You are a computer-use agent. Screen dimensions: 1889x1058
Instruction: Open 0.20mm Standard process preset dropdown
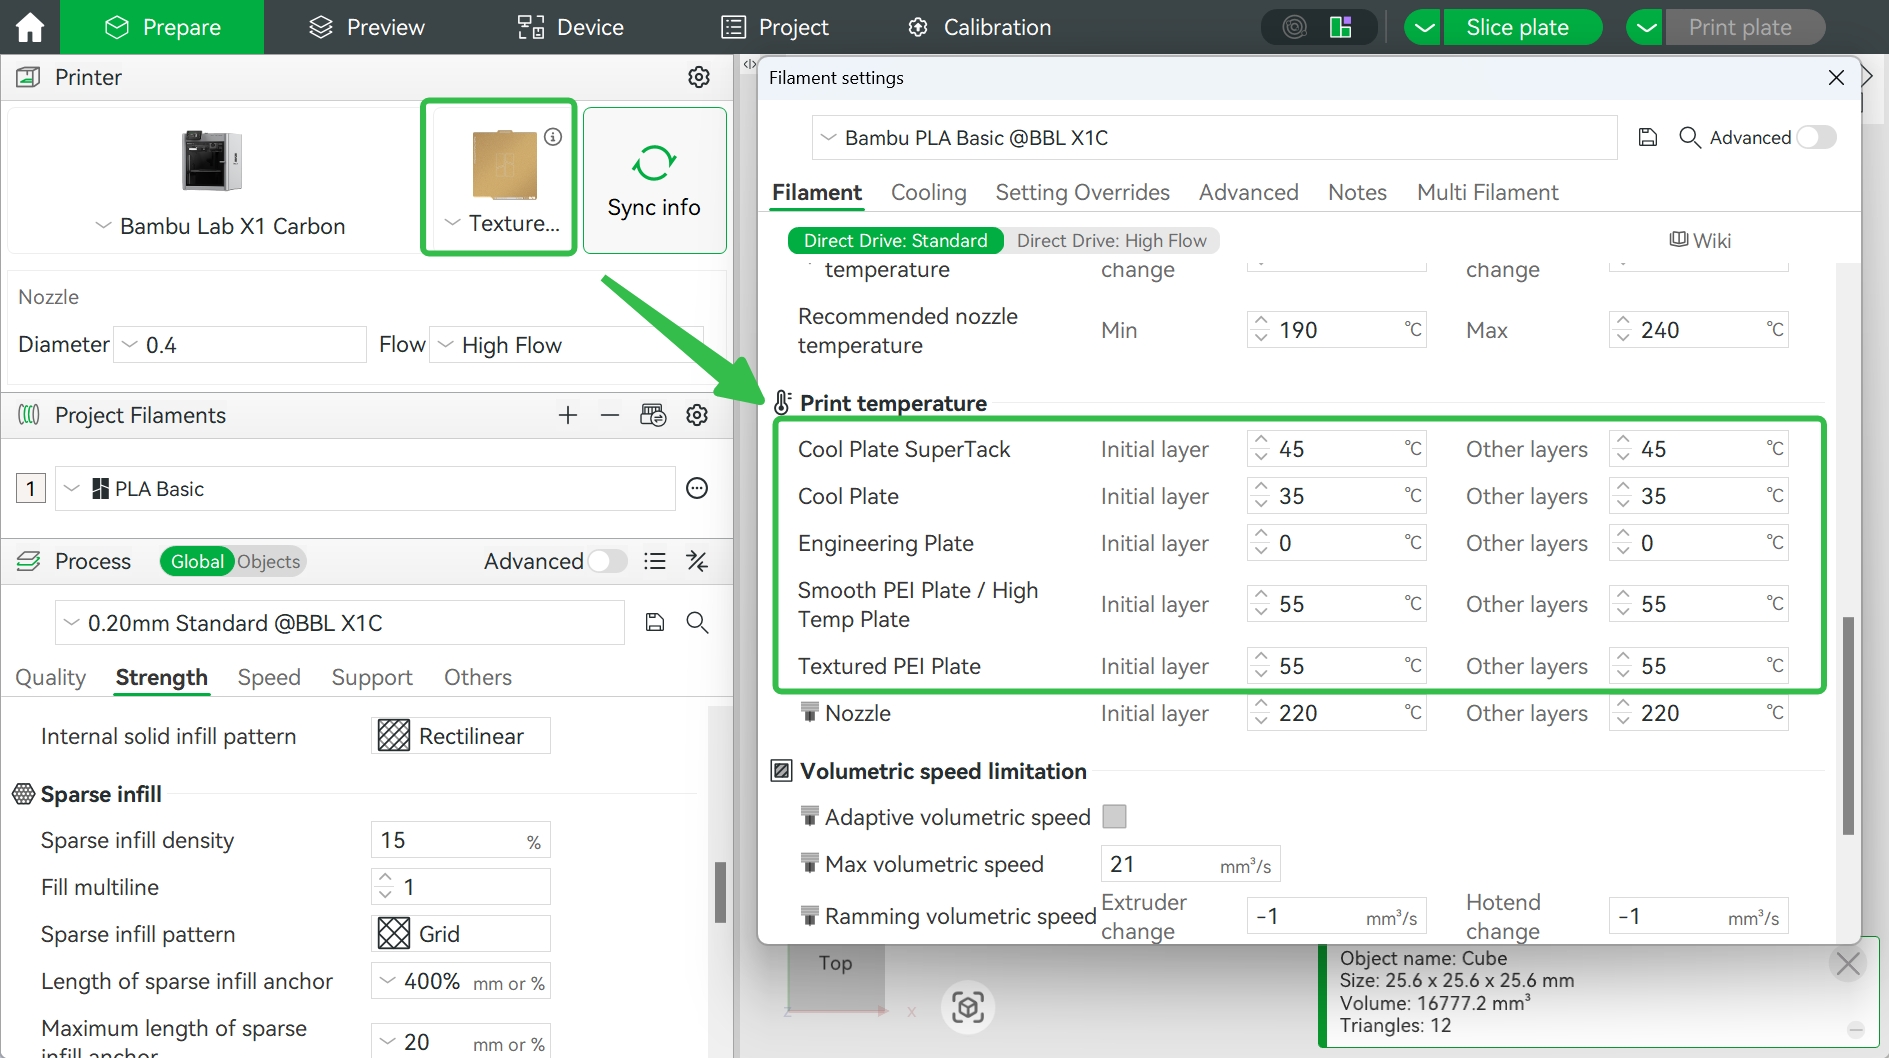340,623
